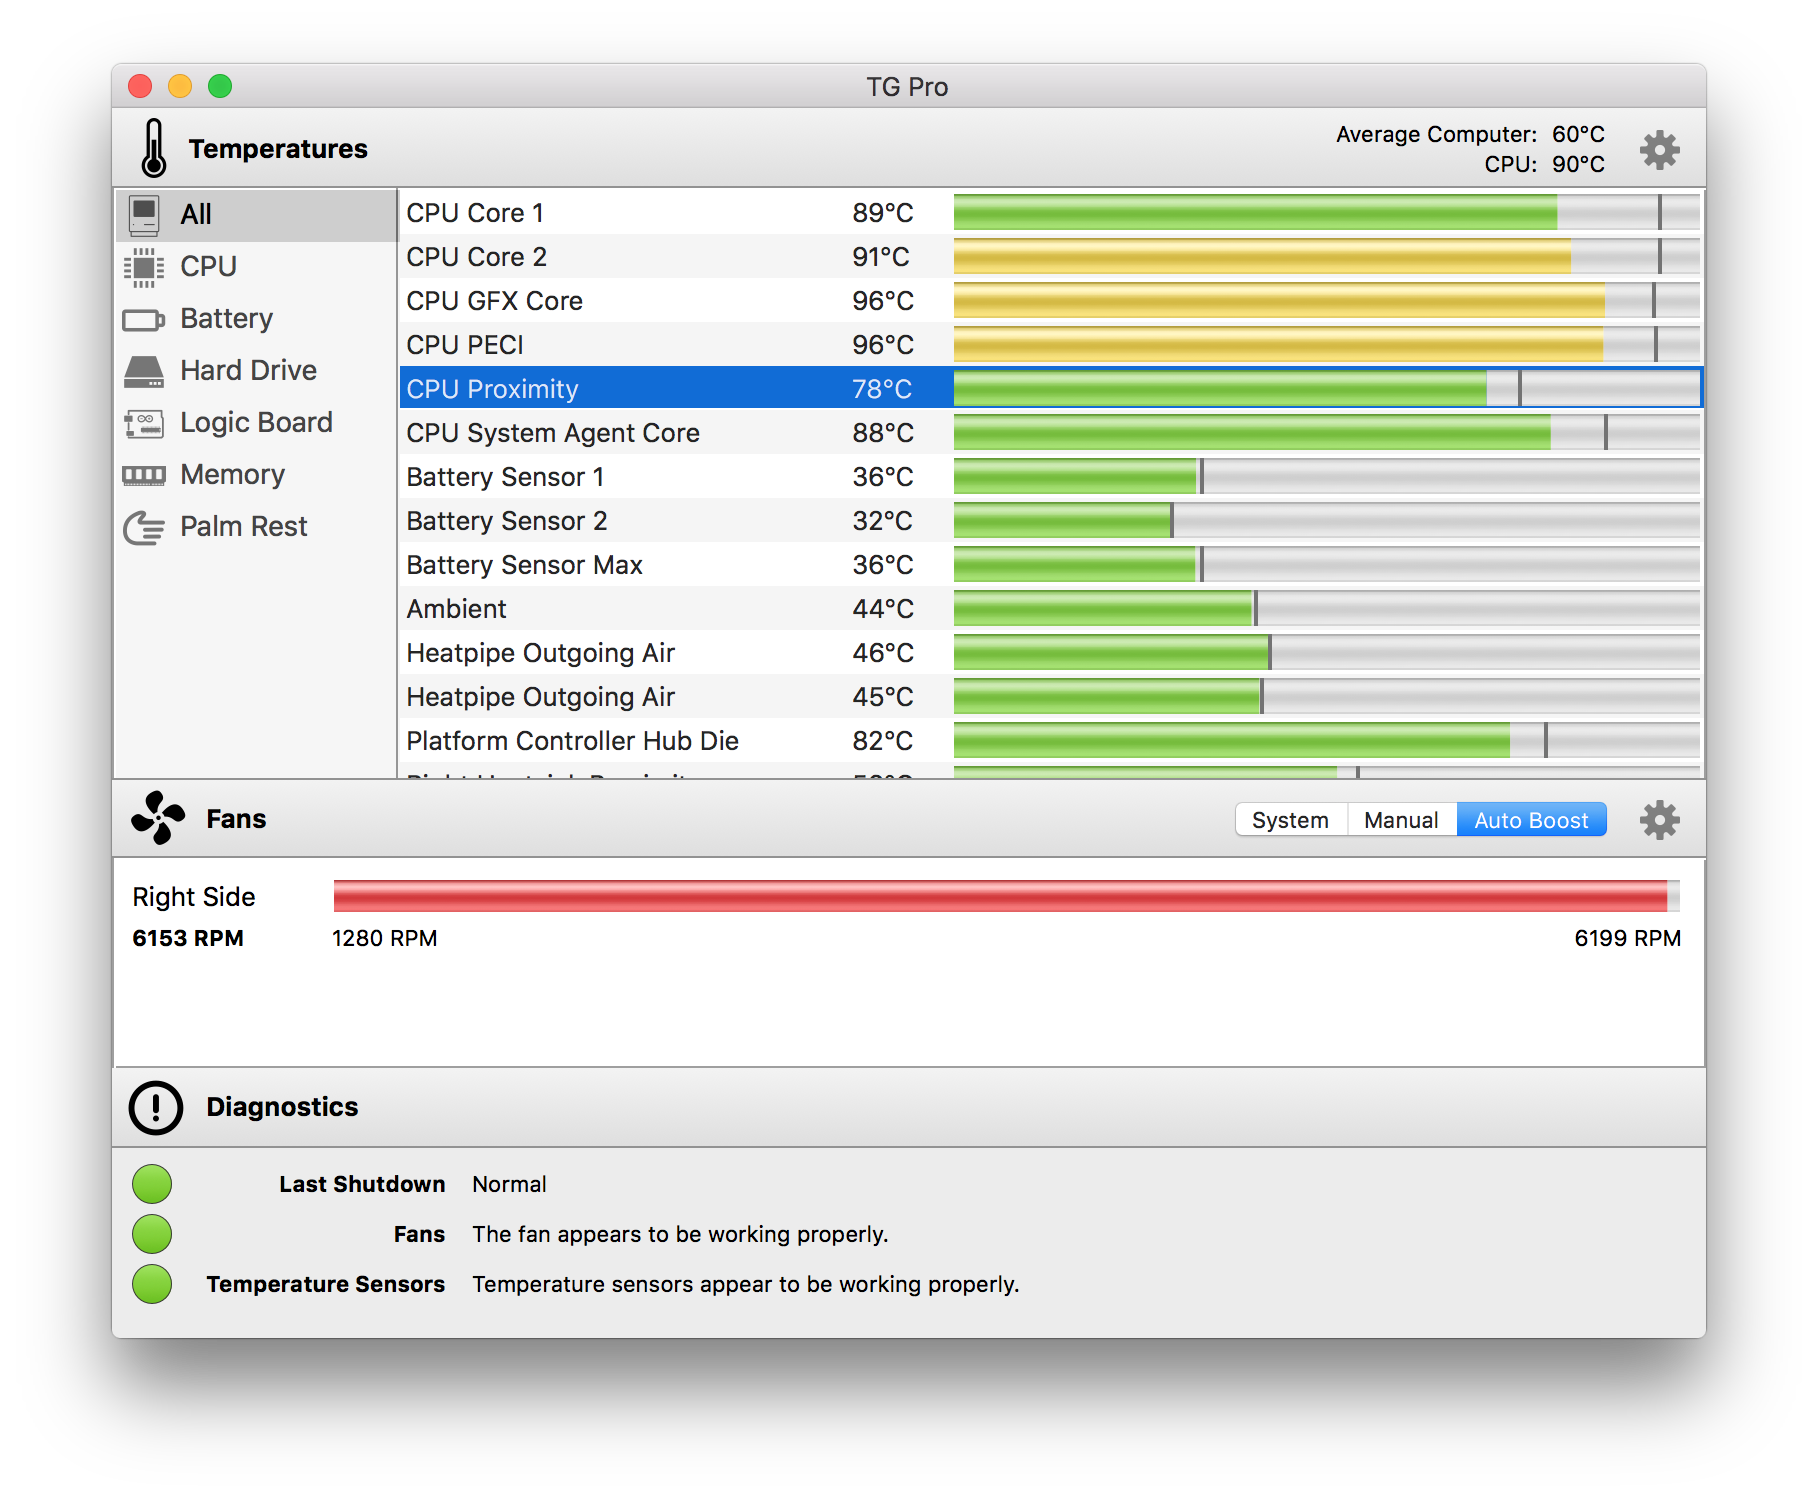The image size is (1818, 1498).
Task: Open fans settings gear icon
Action: pyautogui.click(x=1659, y=819)
